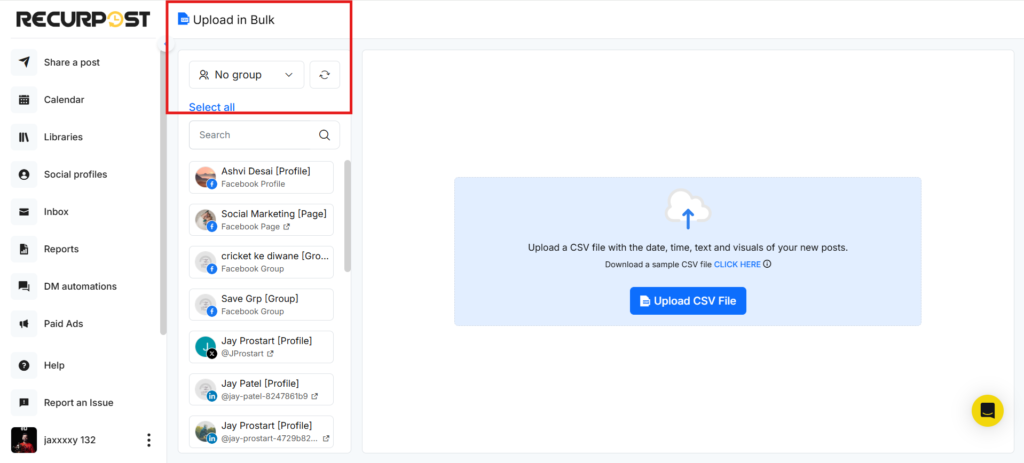Expand the No group dropdown
1024x463 pixels.
pos(247,75)
